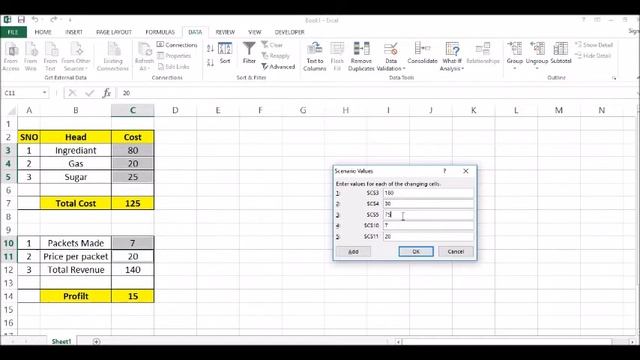The width and height of the screenshot is (640, 360).
Task: Select cell with Profit value 15
Action: 133,296
